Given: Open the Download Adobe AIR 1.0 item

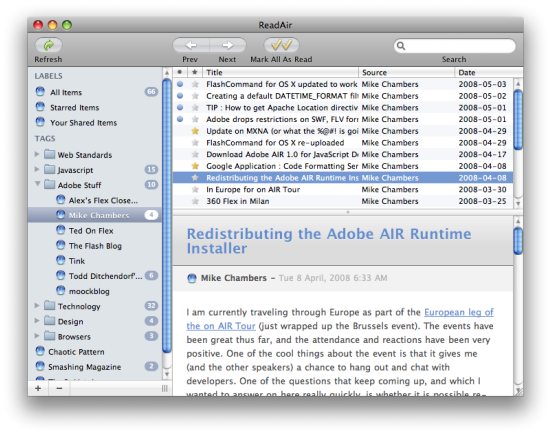Looking at the screenshot, I should click(x=342, y=154).
